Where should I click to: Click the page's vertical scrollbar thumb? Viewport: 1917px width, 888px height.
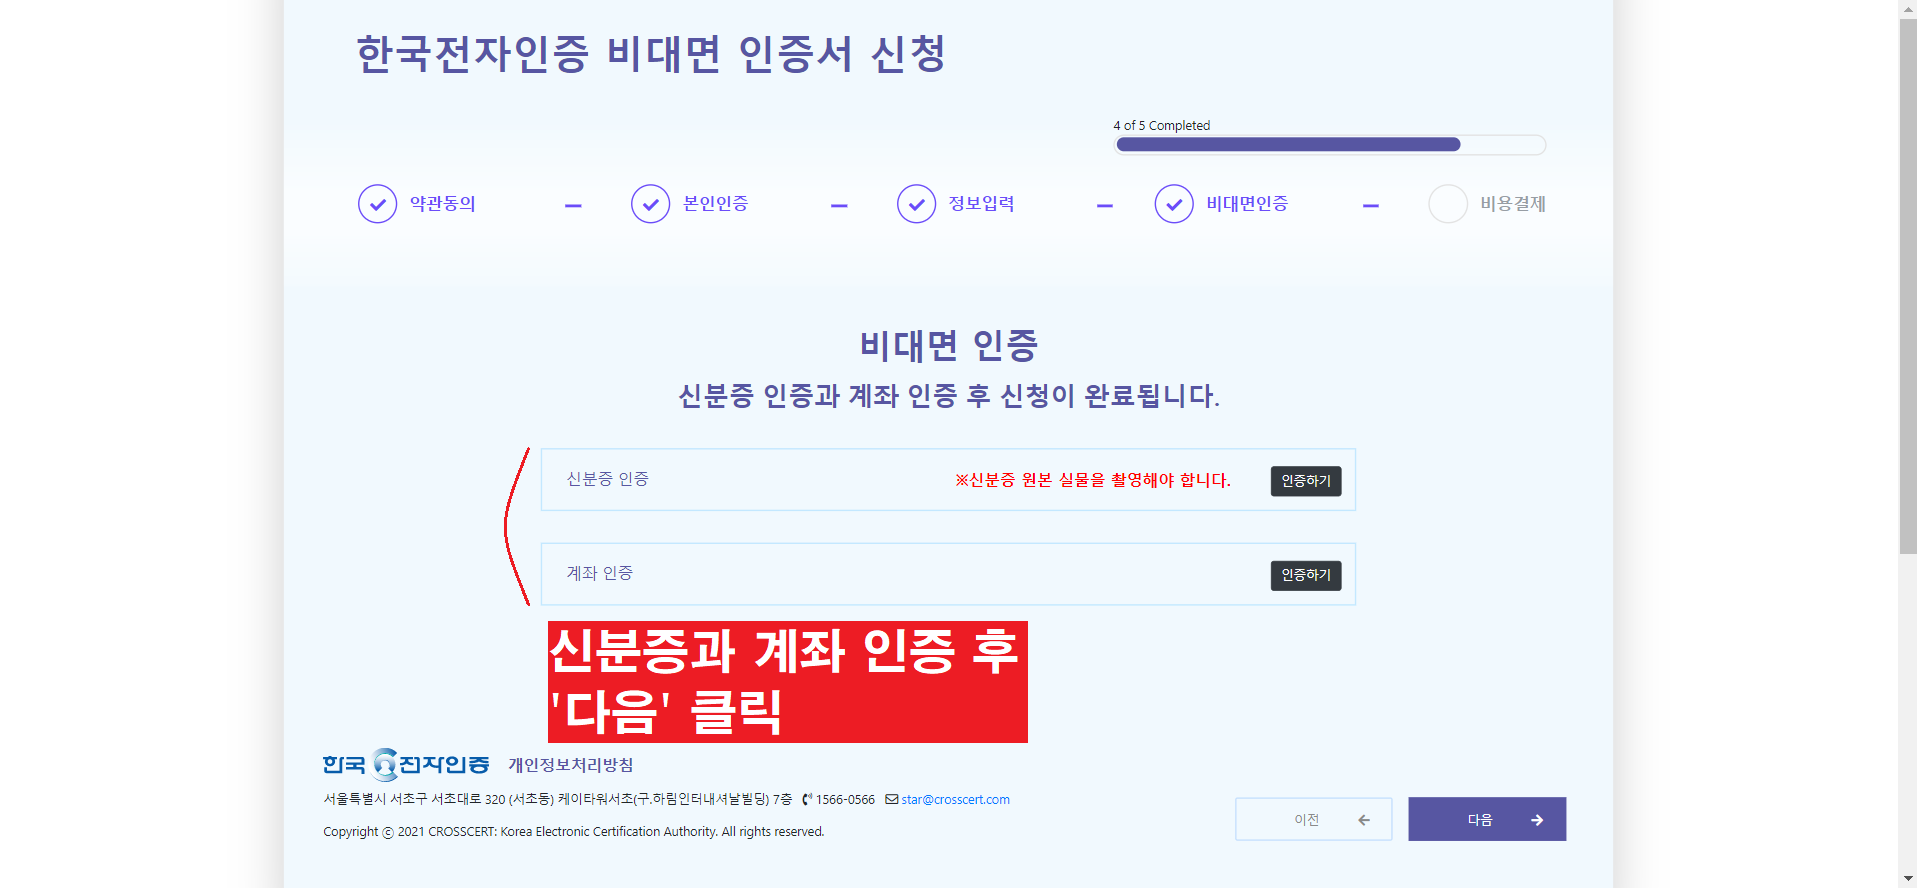point(1908,287)
